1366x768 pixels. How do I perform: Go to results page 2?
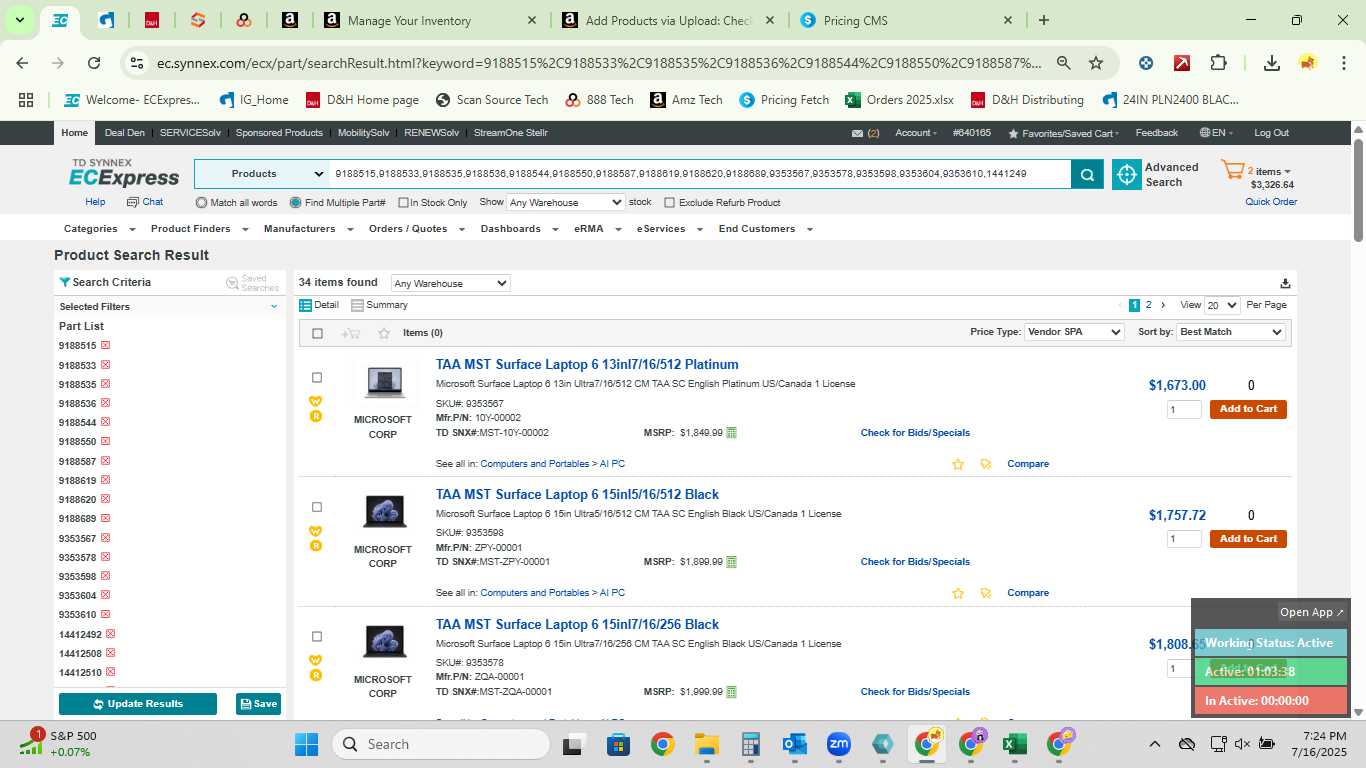tap(1148, 305)
